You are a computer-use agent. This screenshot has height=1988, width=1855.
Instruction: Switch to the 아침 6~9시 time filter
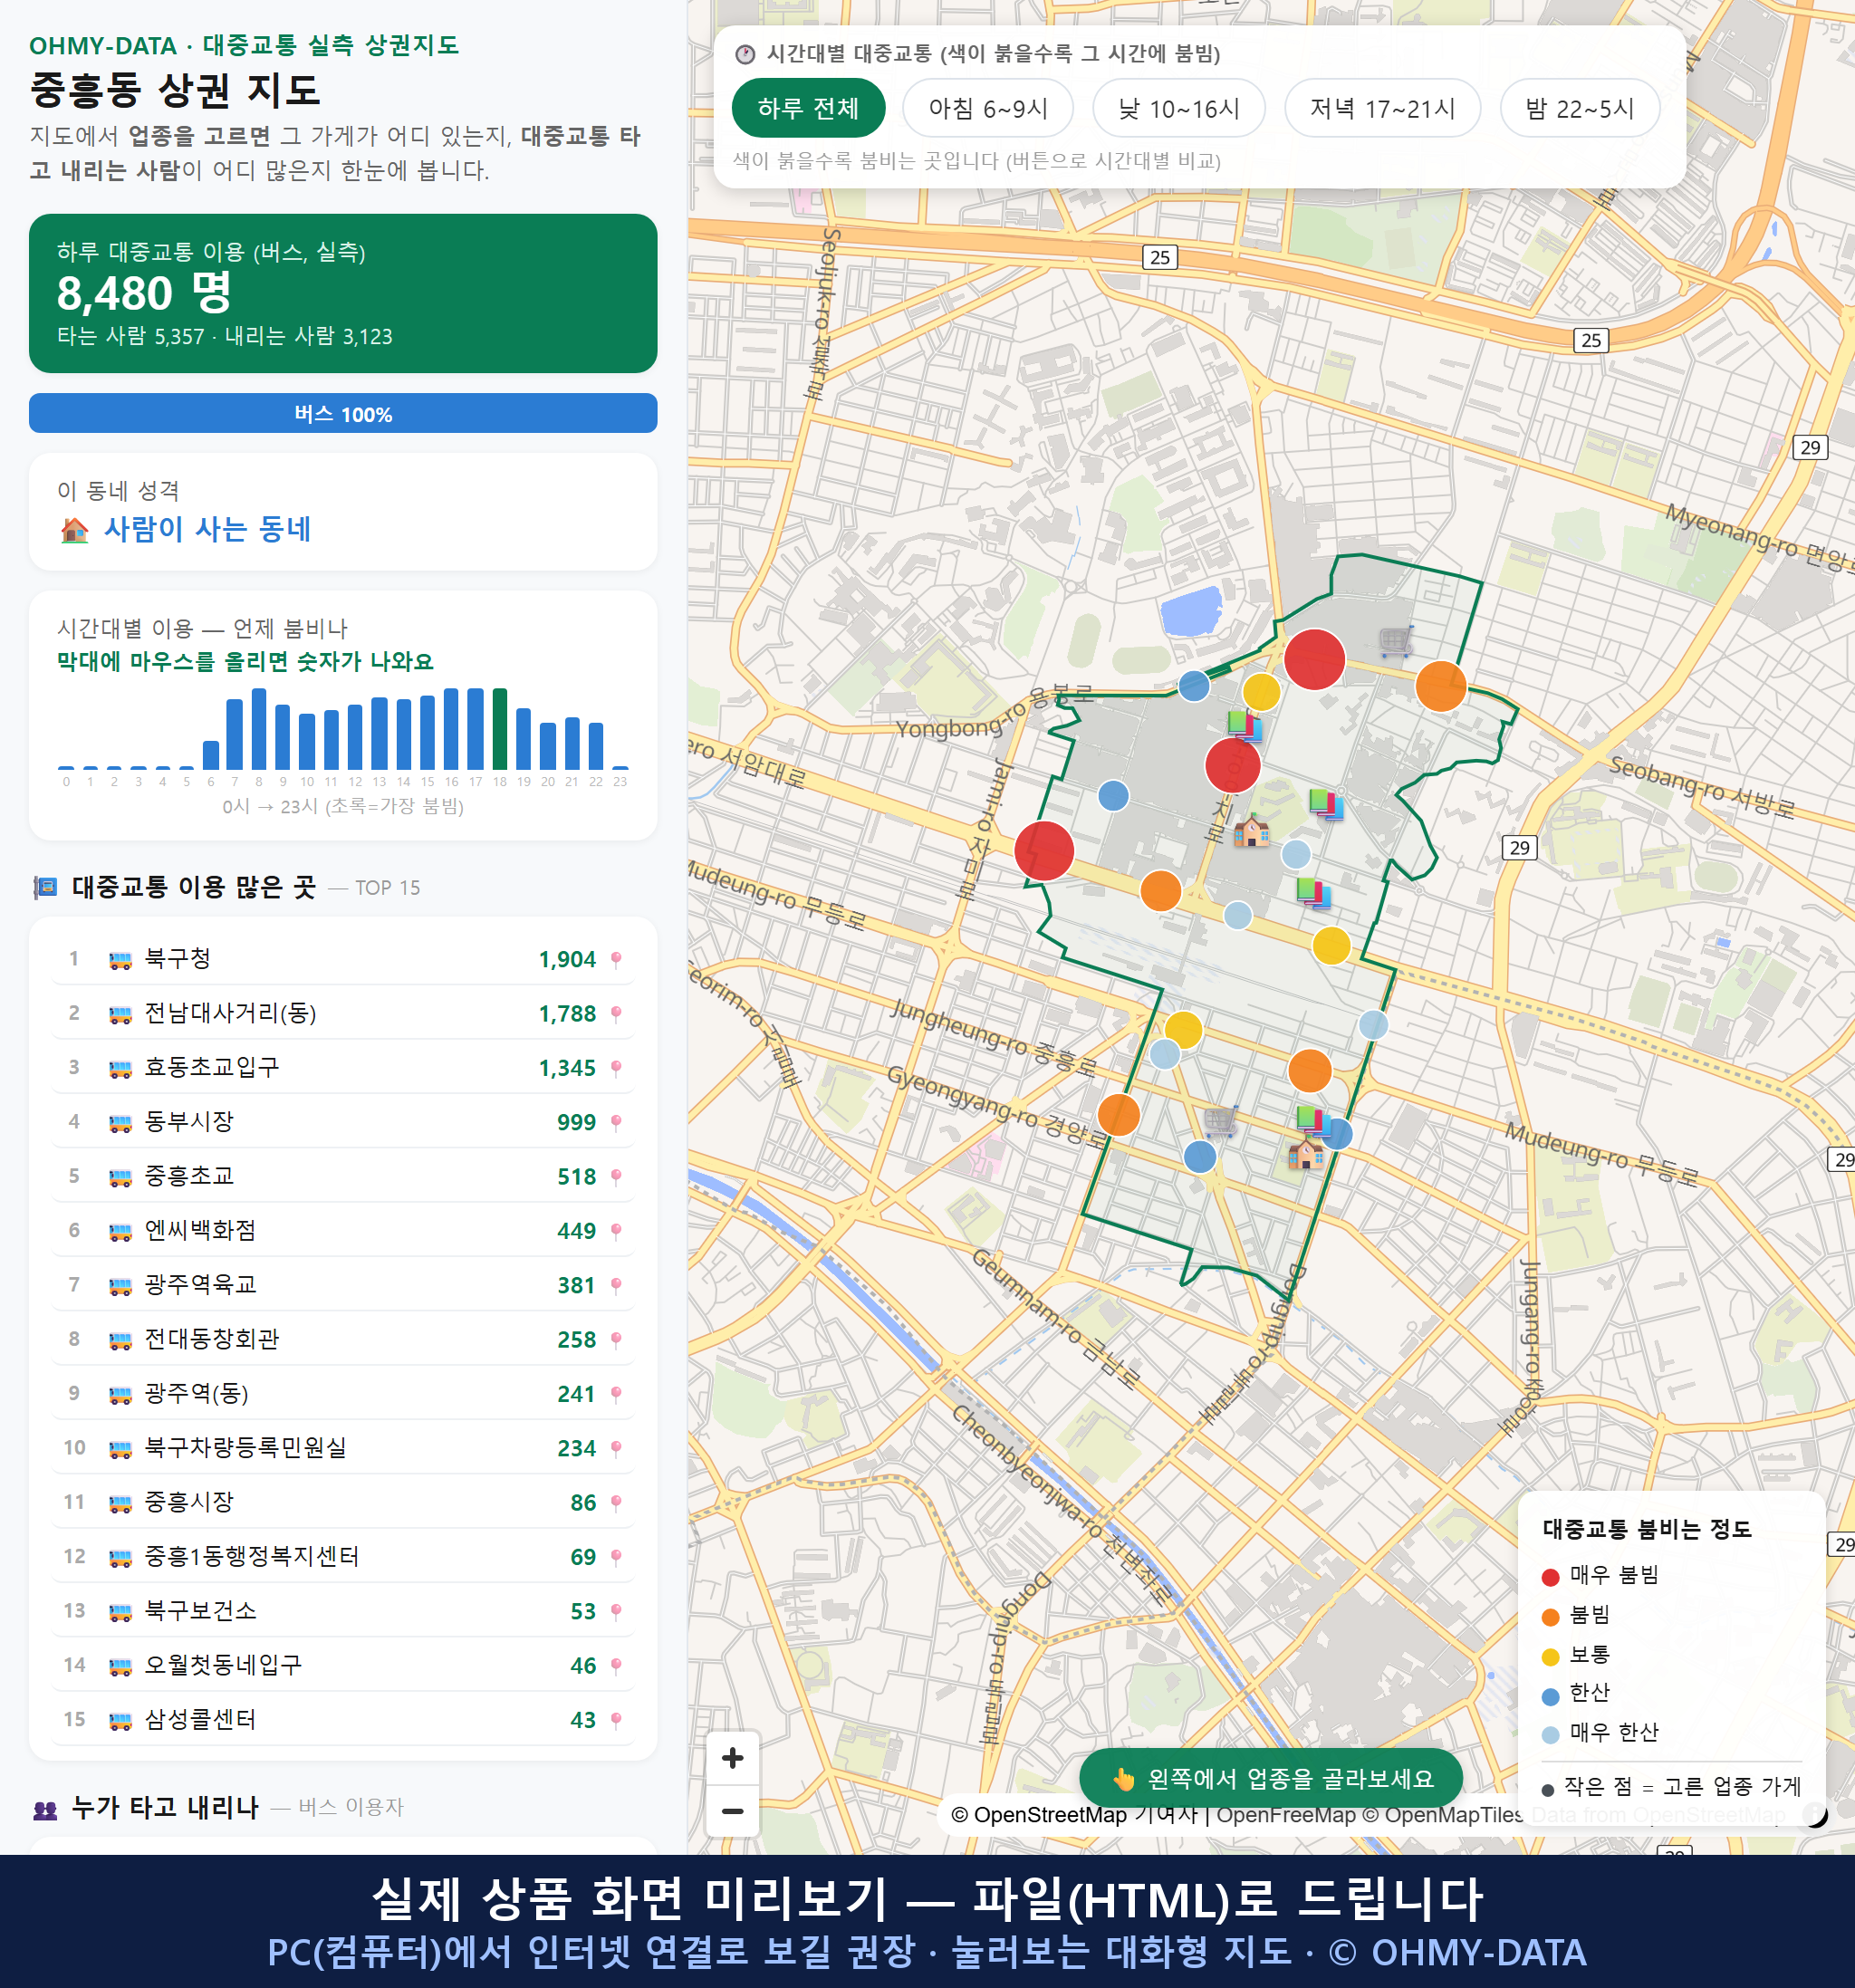pos(988,108)
